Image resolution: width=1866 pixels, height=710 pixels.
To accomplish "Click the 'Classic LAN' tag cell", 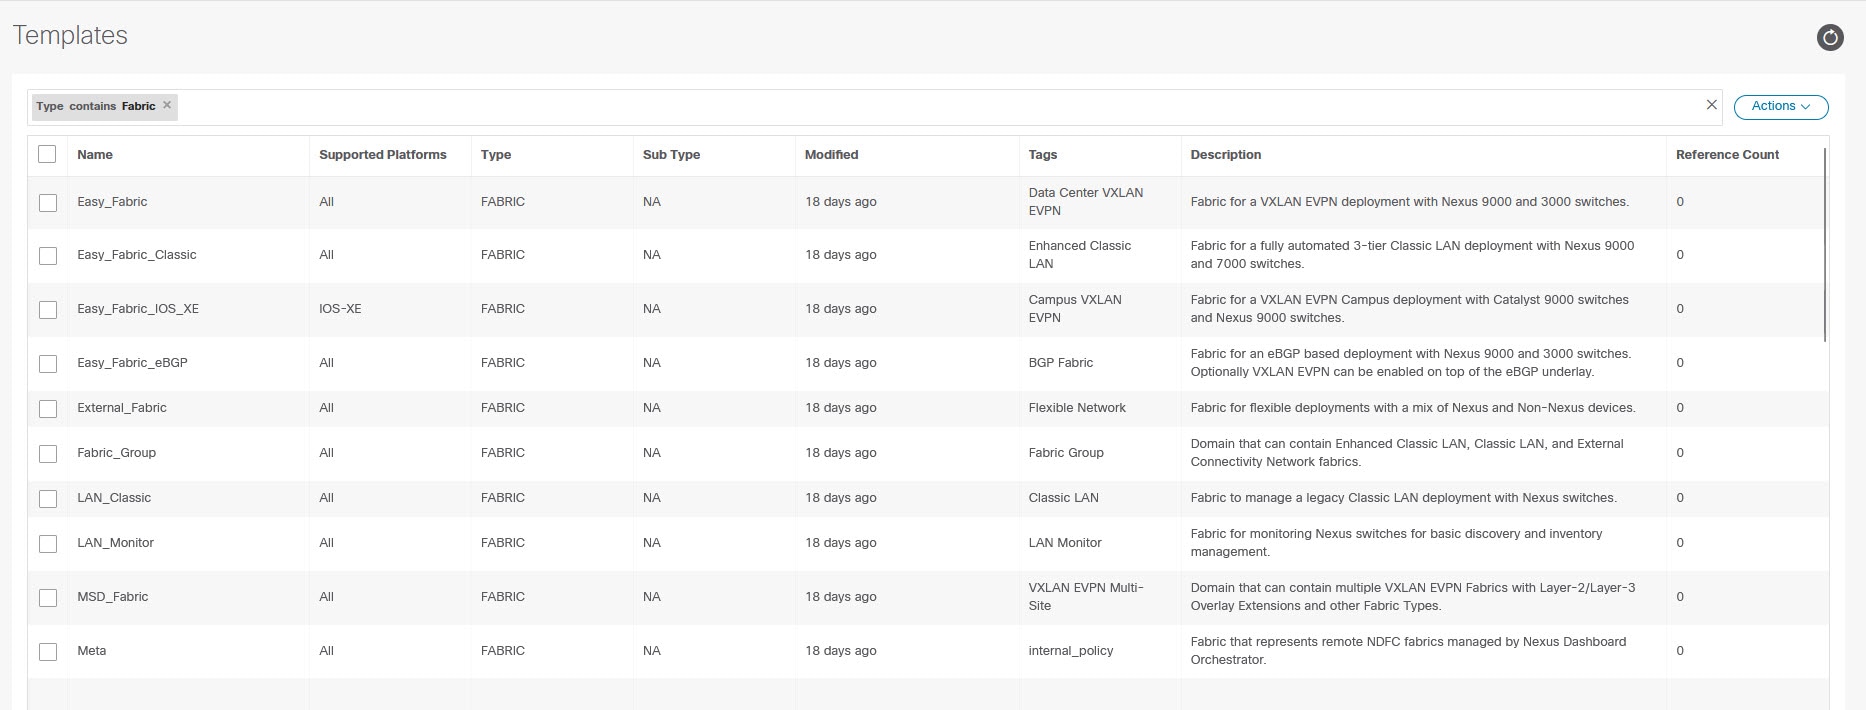I will (x=1063, y=498).
